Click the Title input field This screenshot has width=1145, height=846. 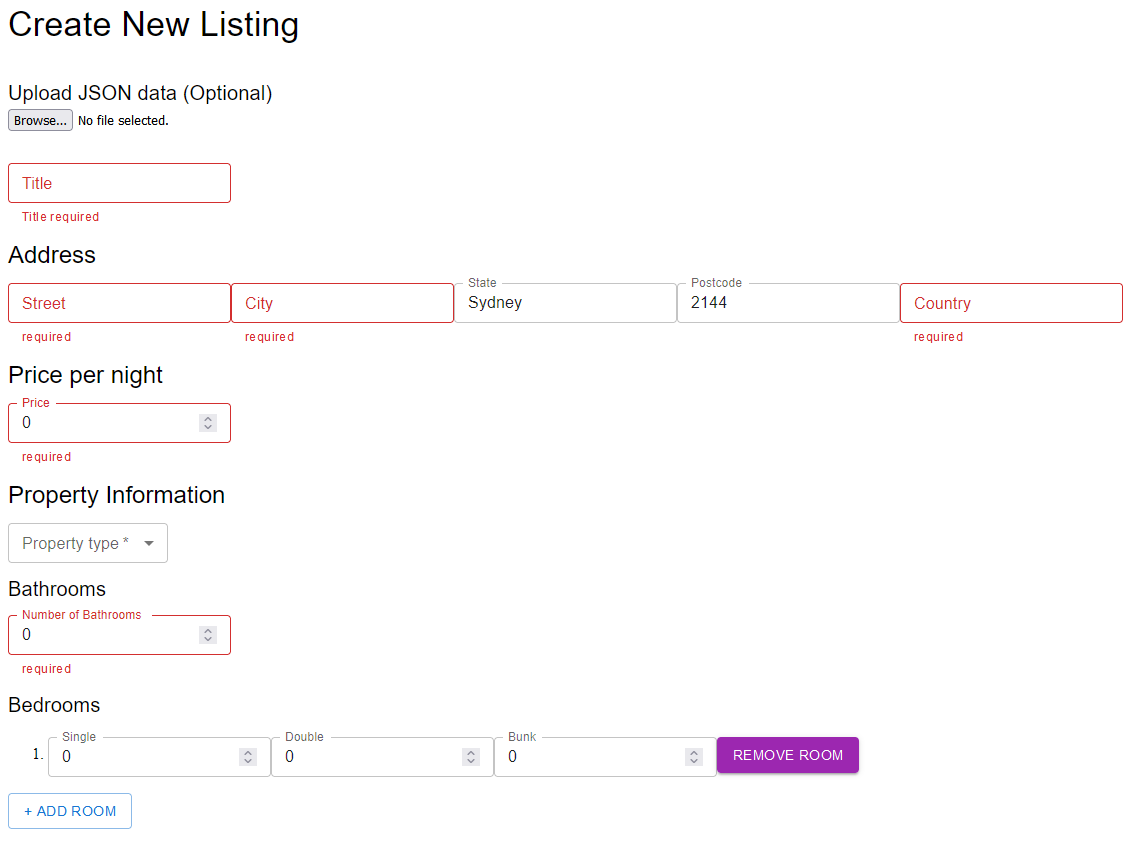[119, 183]
